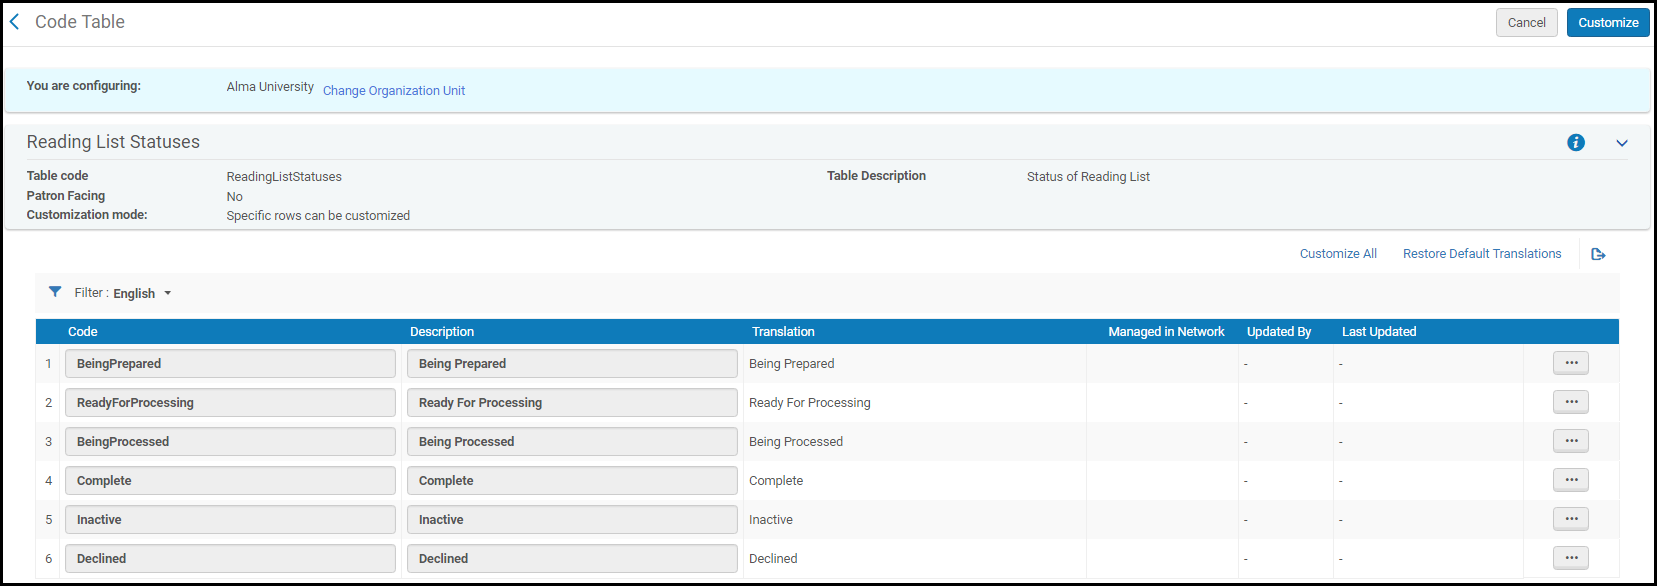Click the Complete translation cell

tap(776, 481)
